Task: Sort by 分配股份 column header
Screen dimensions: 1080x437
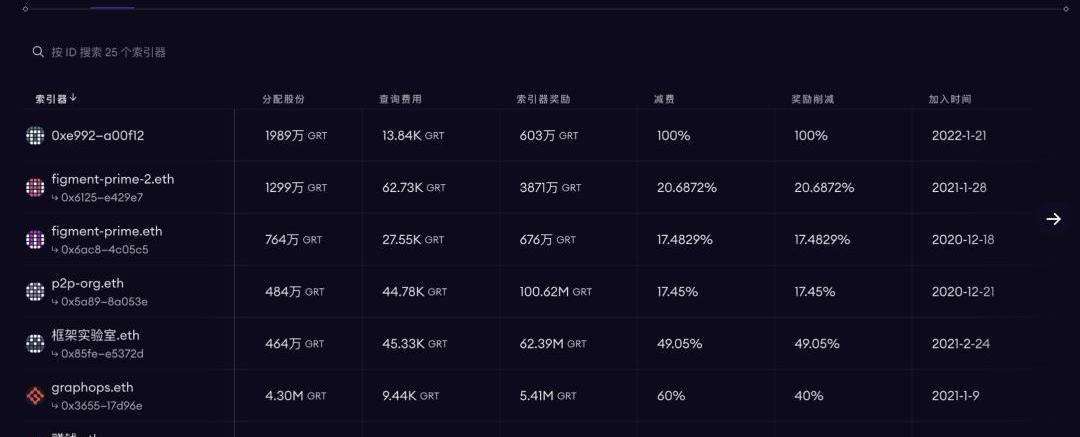Action: 283,99
